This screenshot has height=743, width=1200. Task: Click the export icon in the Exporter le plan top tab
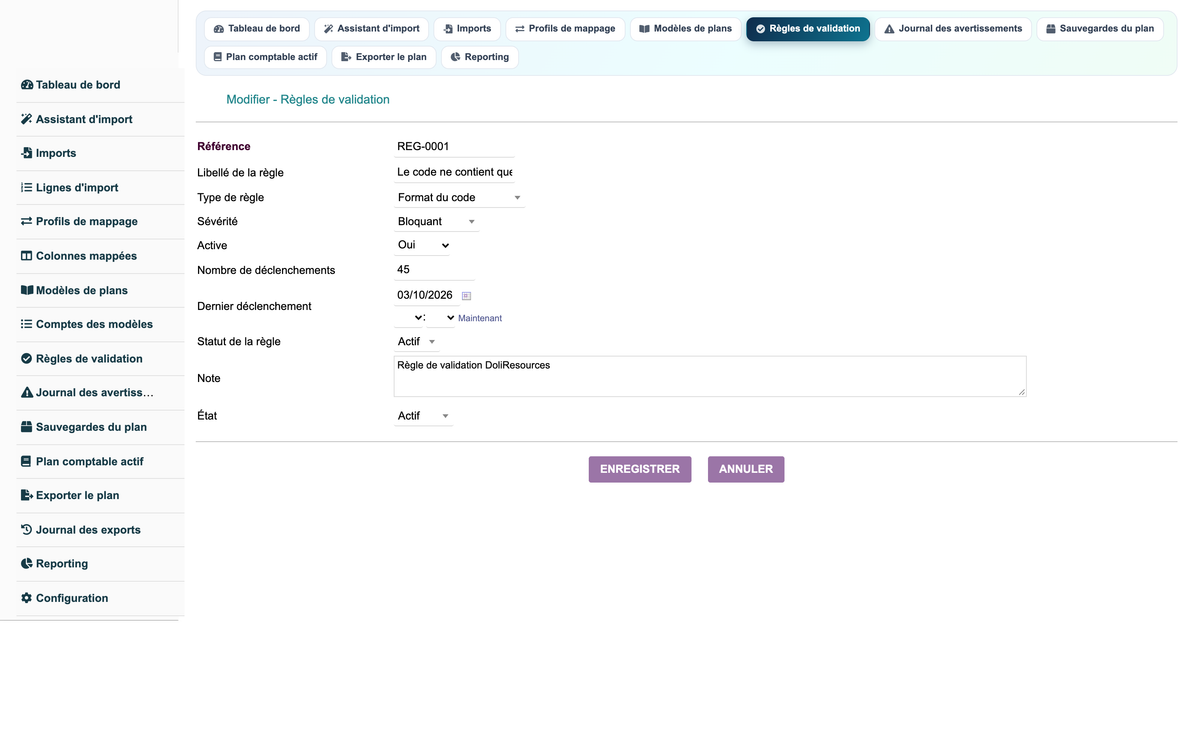click(x=346, y=57)
